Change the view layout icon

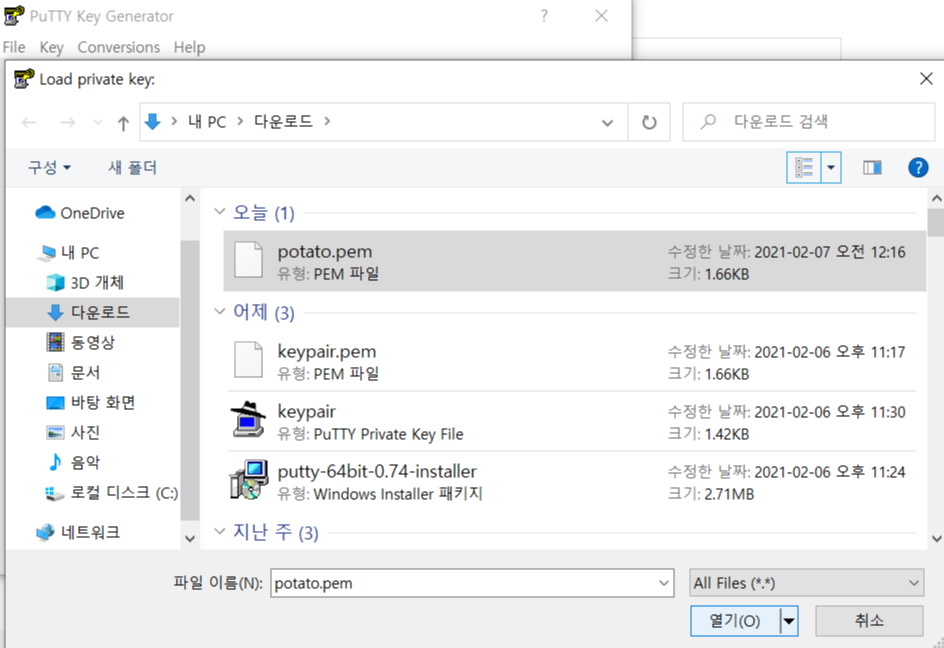click(804, 167)
